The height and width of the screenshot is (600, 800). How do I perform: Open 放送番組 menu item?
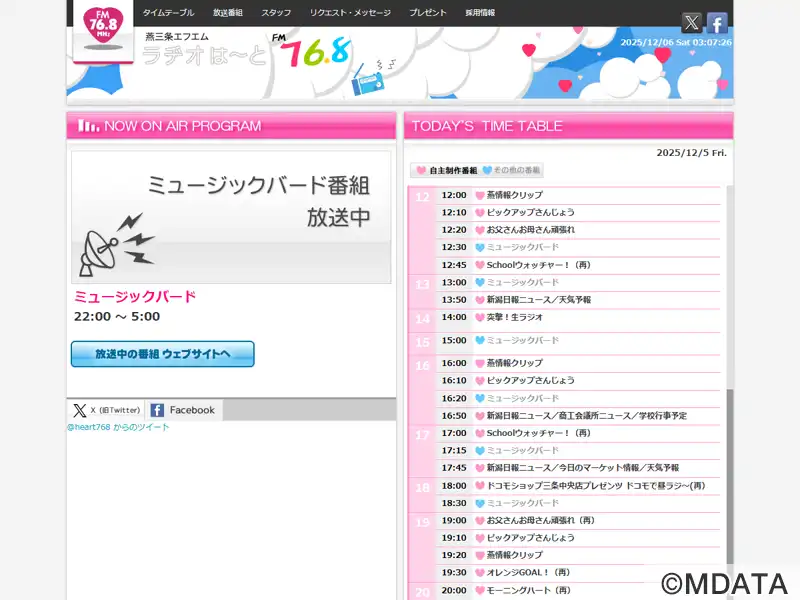tap(228, 13)
